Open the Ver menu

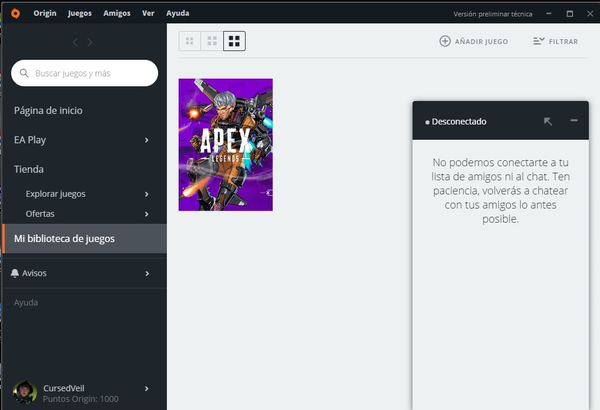pos(148,13)
